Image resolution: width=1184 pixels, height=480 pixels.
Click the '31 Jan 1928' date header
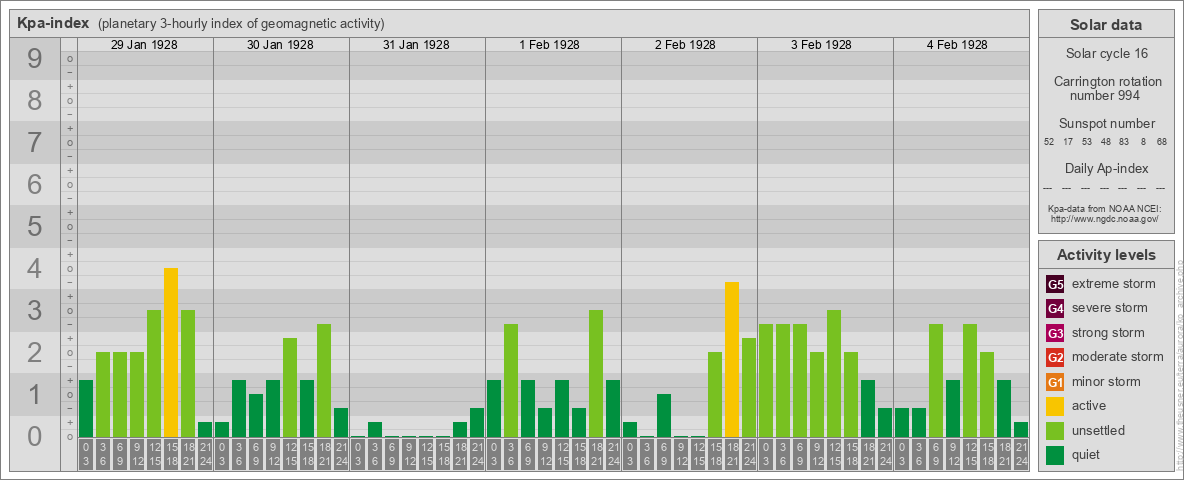pyautogui.click(x=416, y=45)
